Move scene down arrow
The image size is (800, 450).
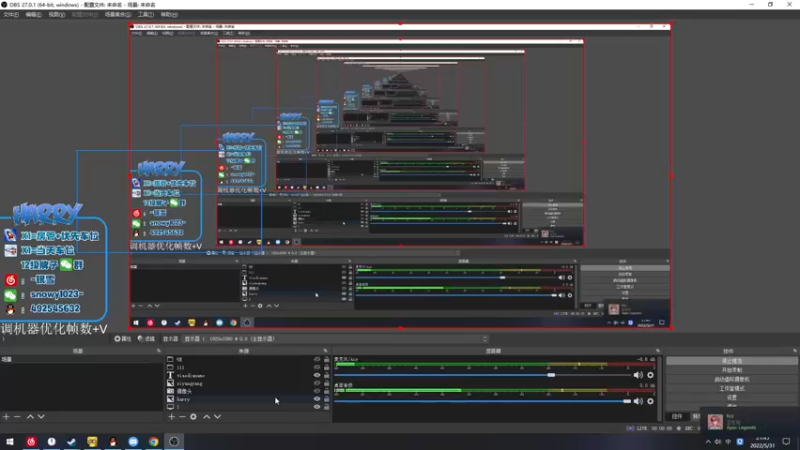point(41,417)
